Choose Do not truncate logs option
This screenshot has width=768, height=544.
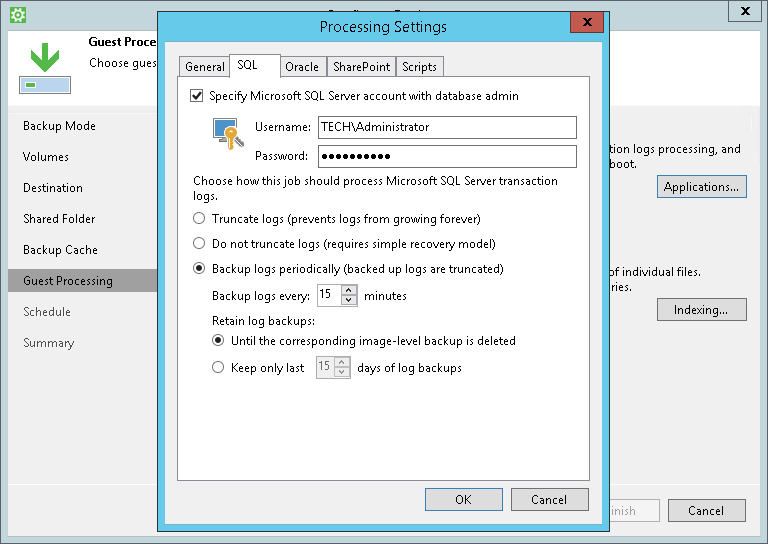tap(199, 243)
